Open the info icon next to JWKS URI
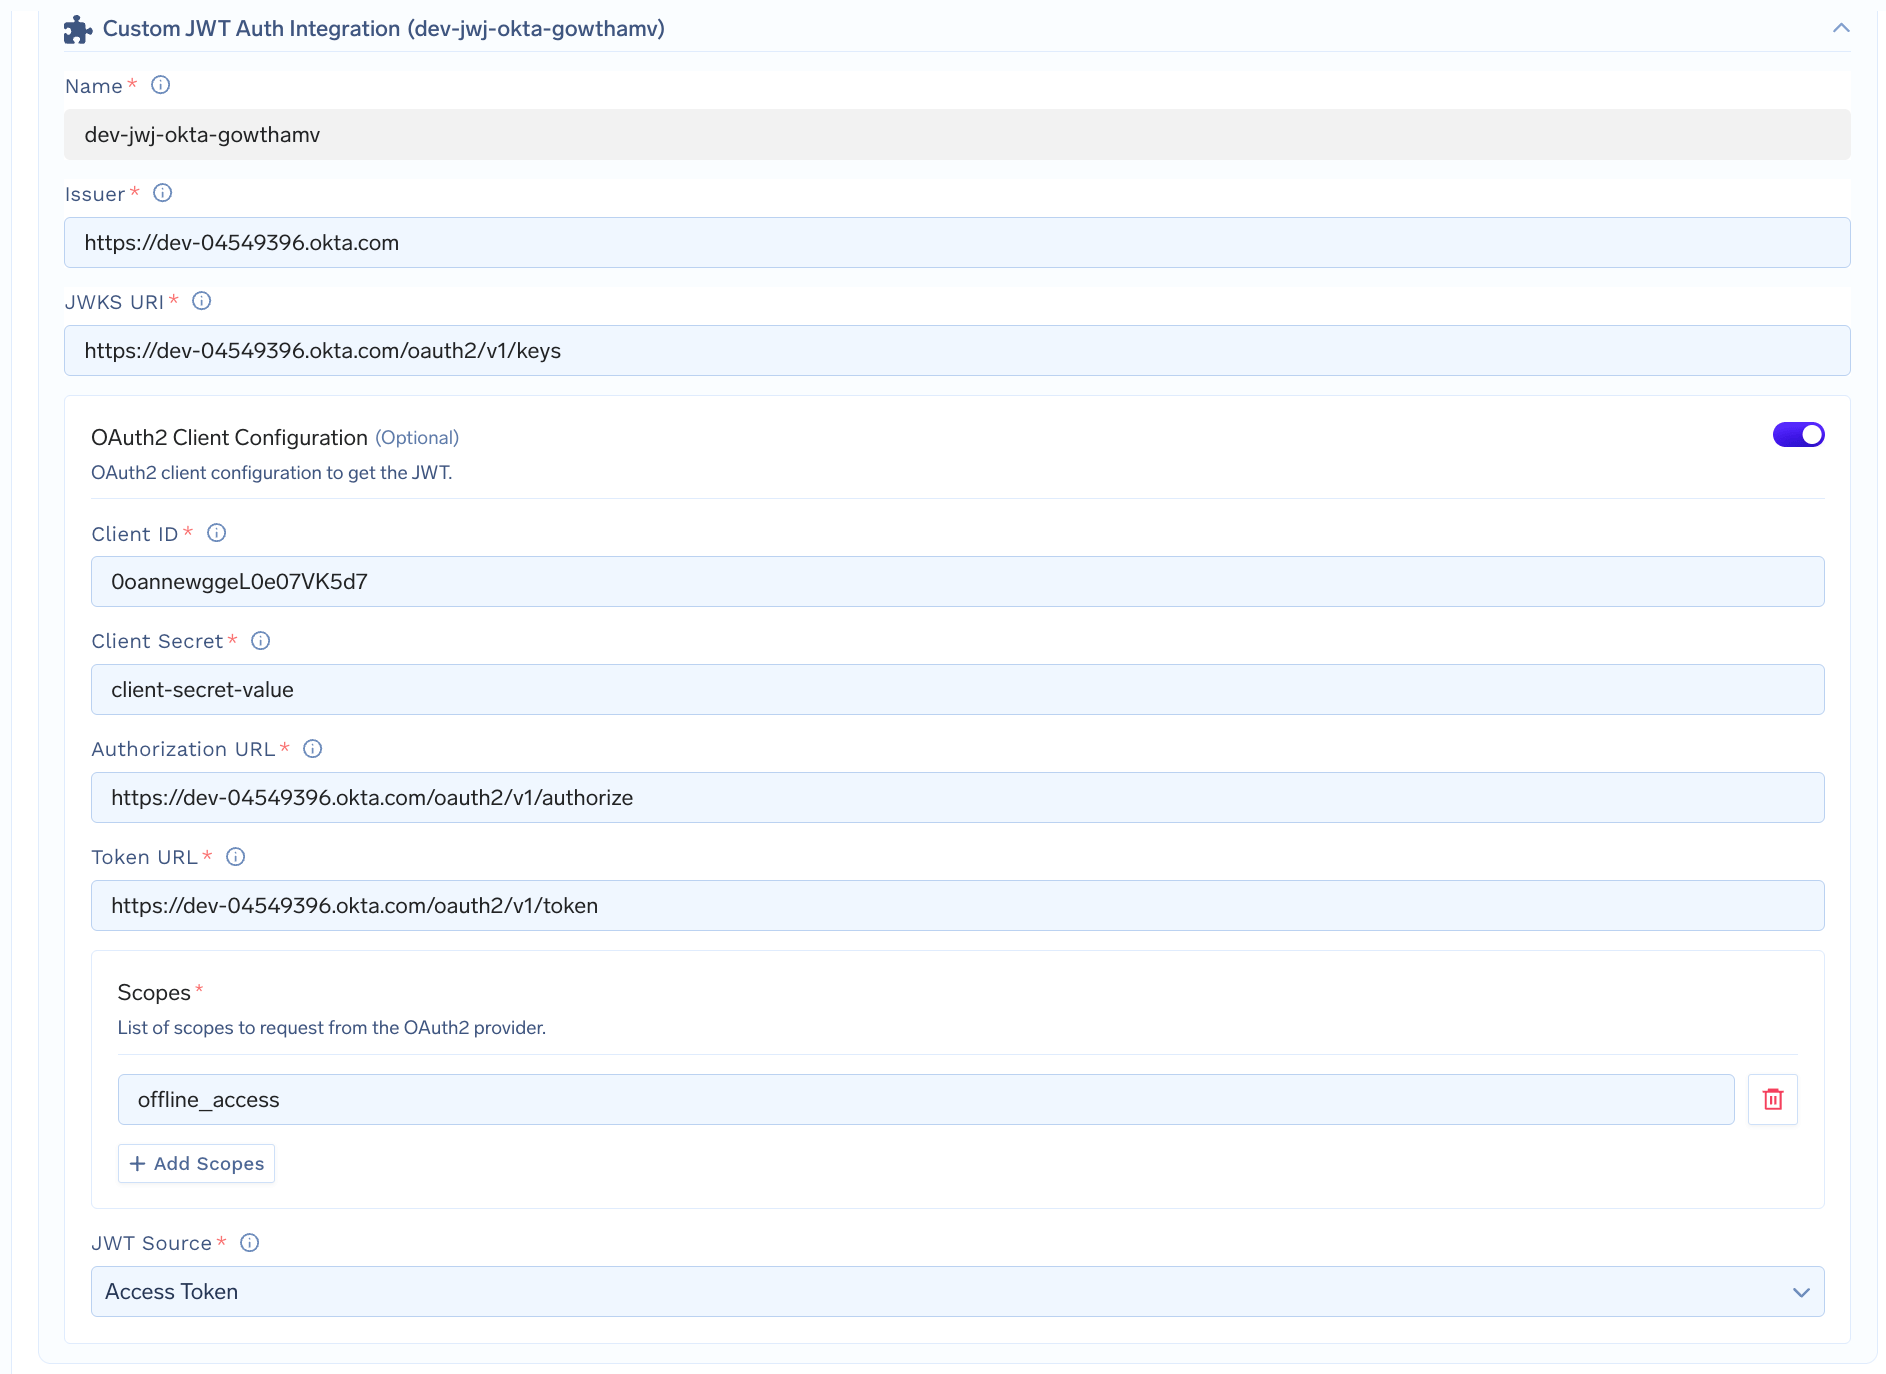 click(201, 301)
